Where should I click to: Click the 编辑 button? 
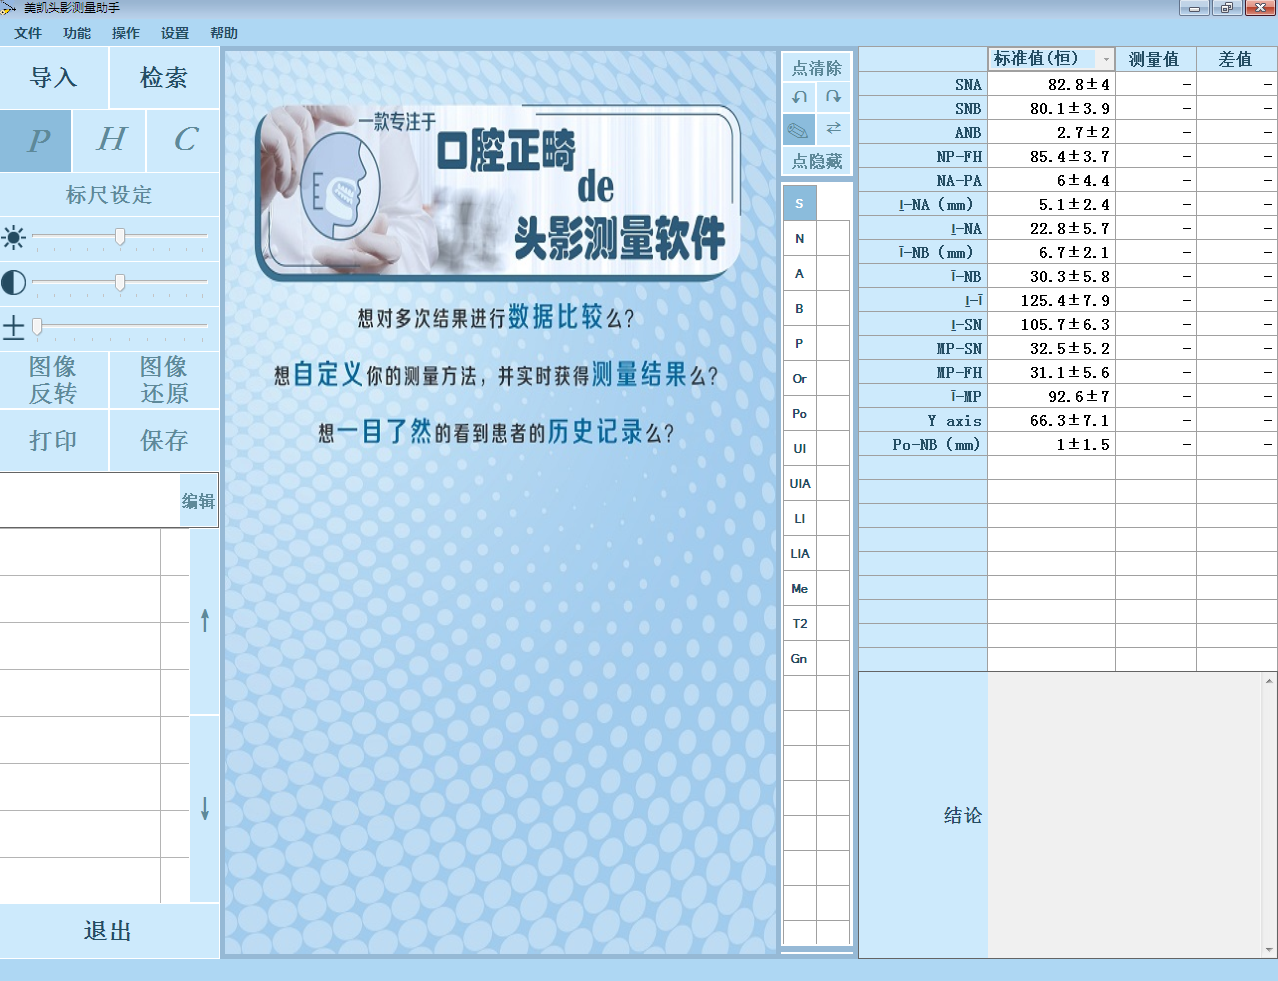click(x=198, y=501)
